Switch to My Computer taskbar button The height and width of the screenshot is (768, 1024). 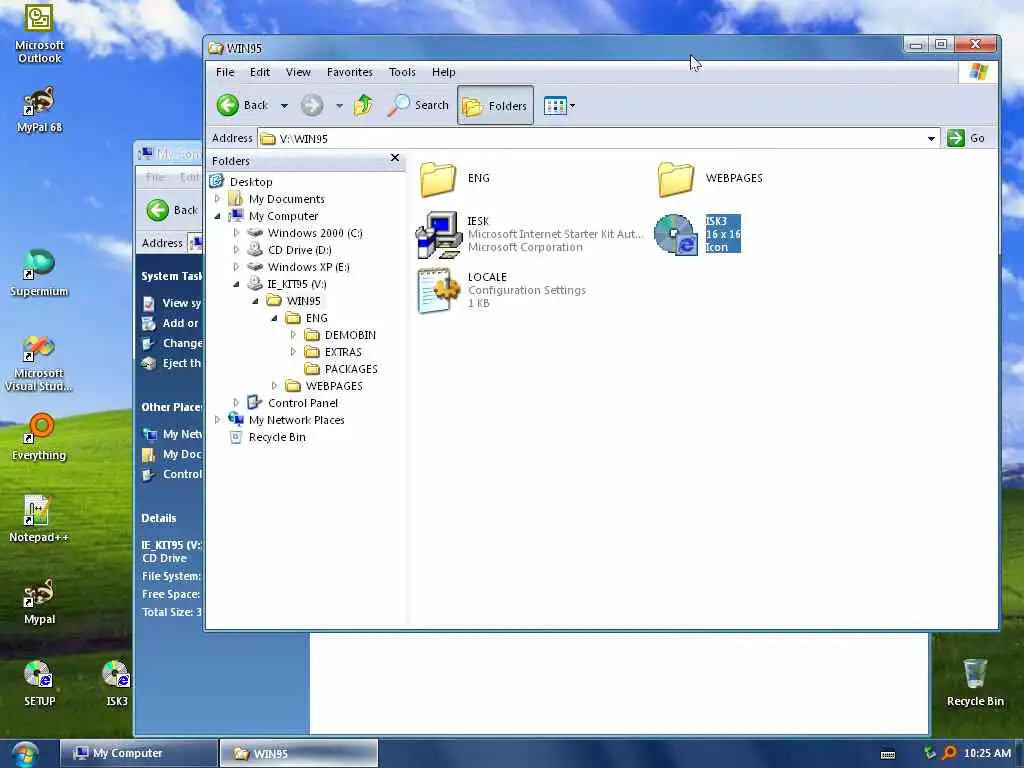point(139,753)
